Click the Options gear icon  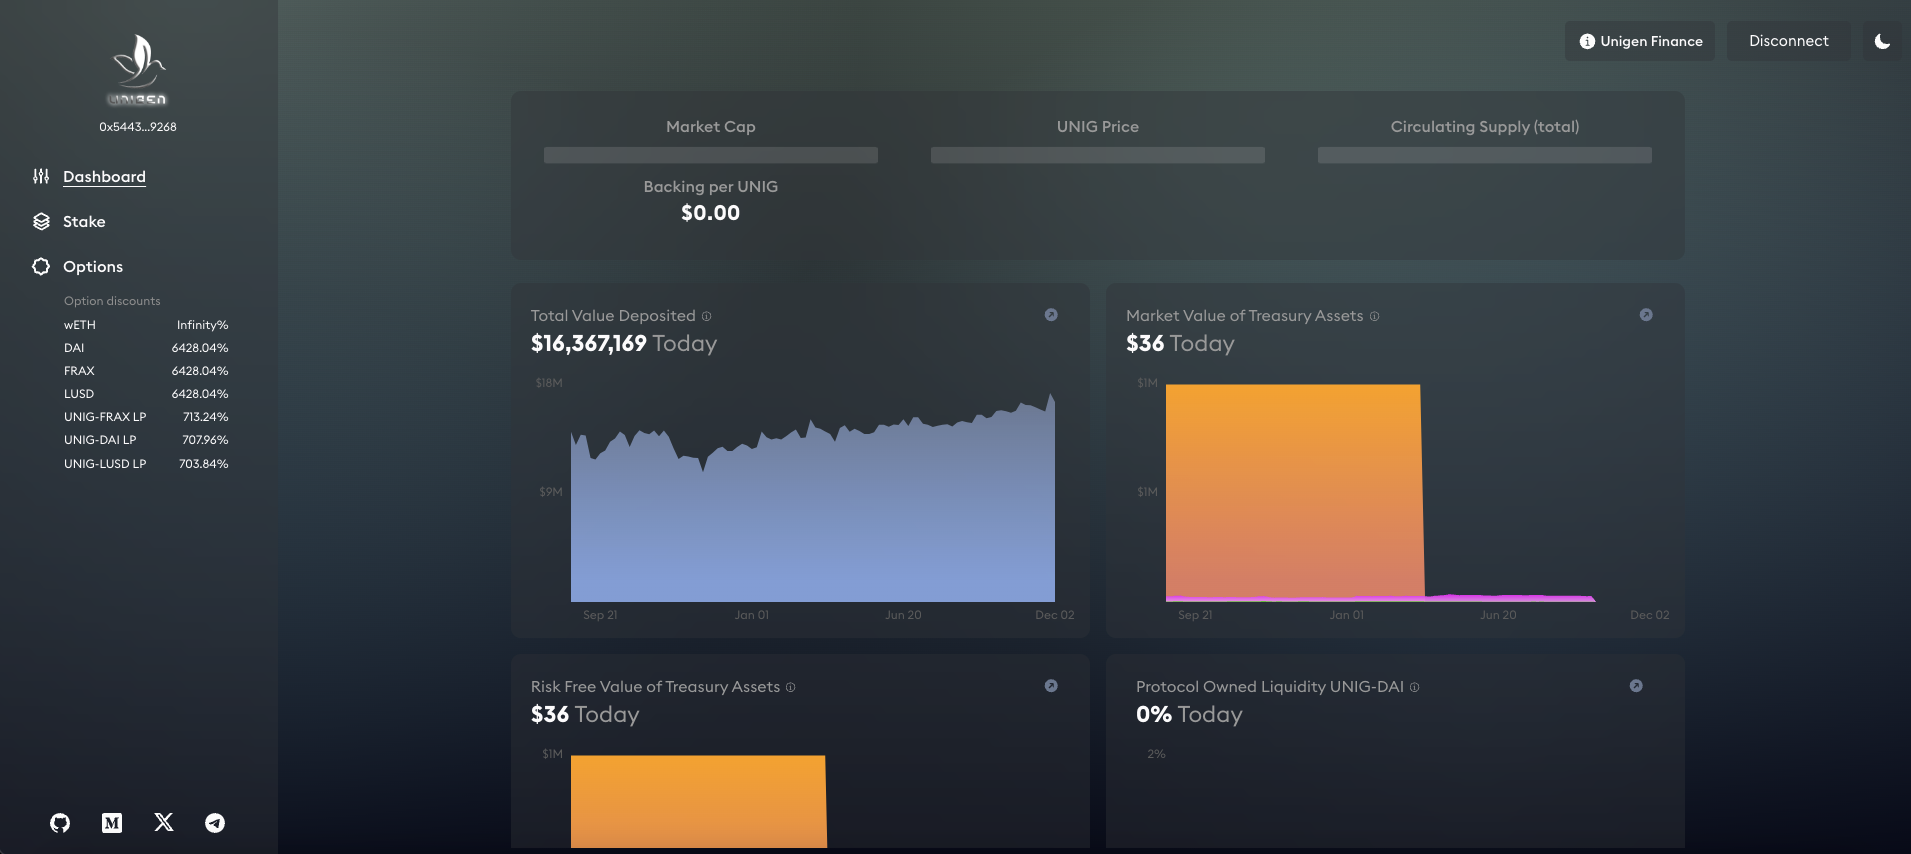[41, 267]
